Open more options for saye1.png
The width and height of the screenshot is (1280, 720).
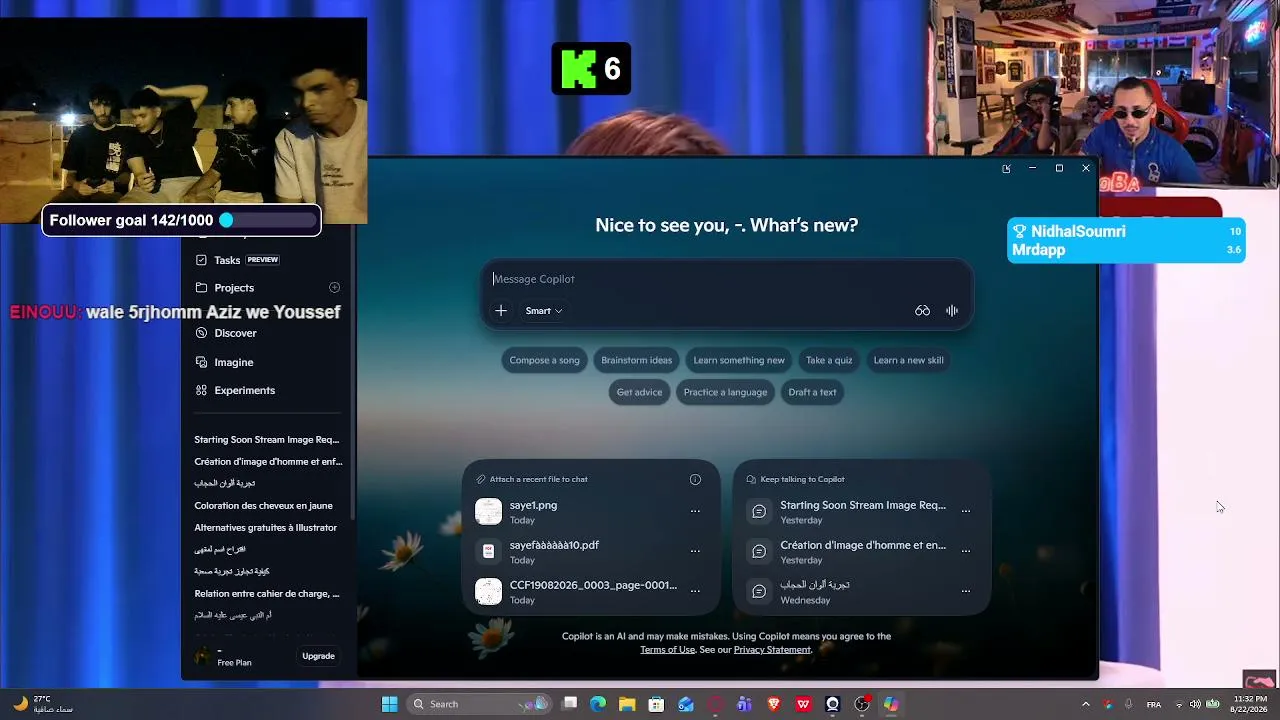(695, 511)
